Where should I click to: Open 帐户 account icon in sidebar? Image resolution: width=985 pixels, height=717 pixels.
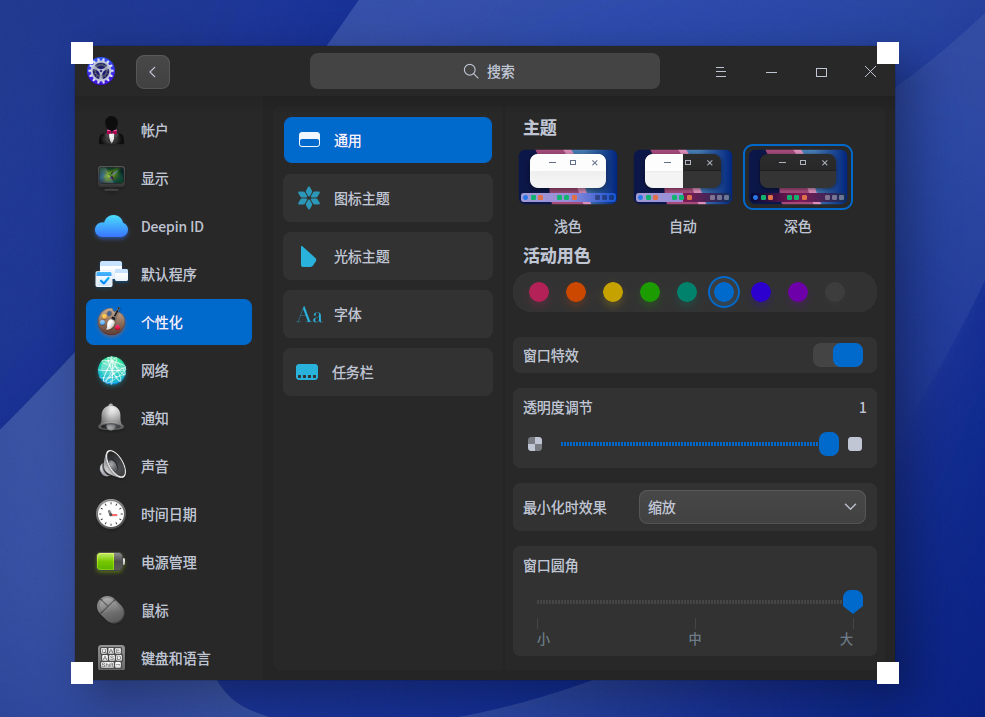[x=112, y=130]
